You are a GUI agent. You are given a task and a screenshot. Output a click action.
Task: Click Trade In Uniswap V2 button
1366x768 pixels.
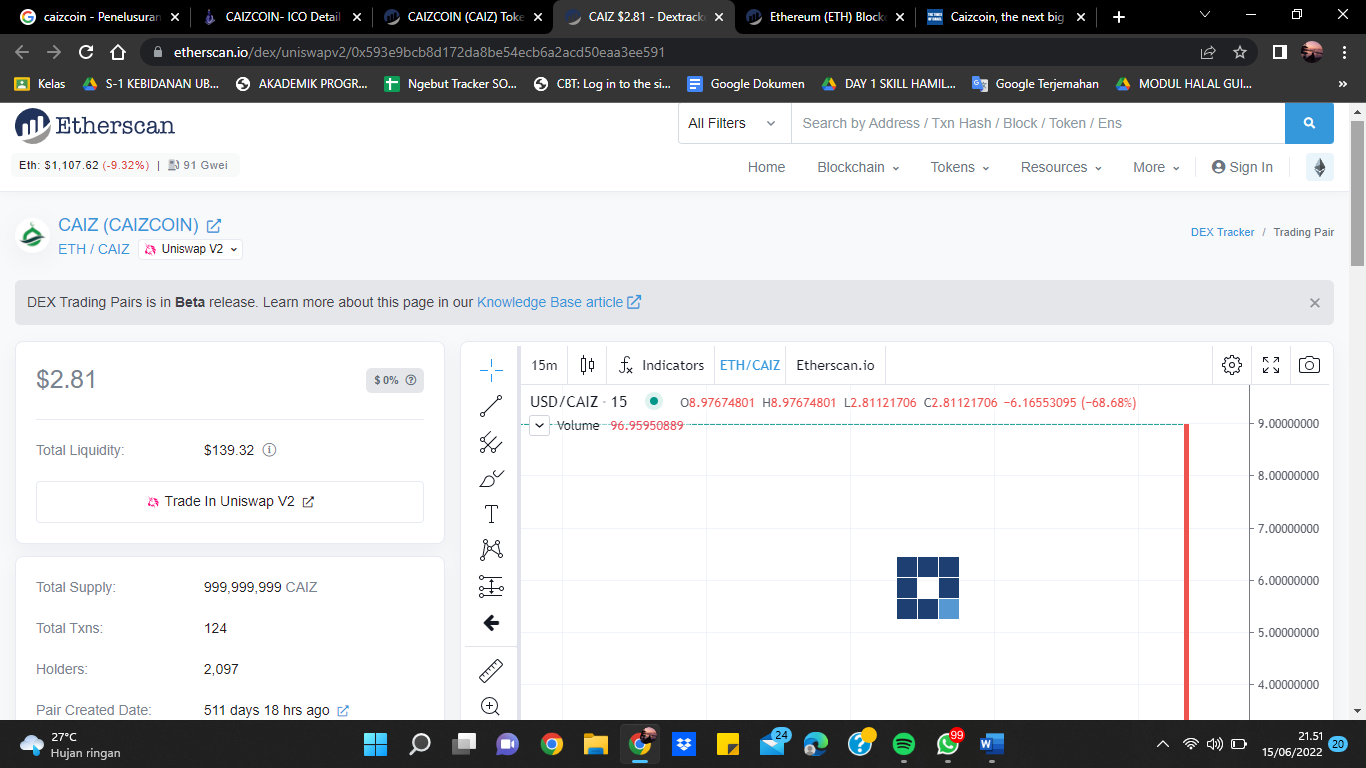pos(230,502)
